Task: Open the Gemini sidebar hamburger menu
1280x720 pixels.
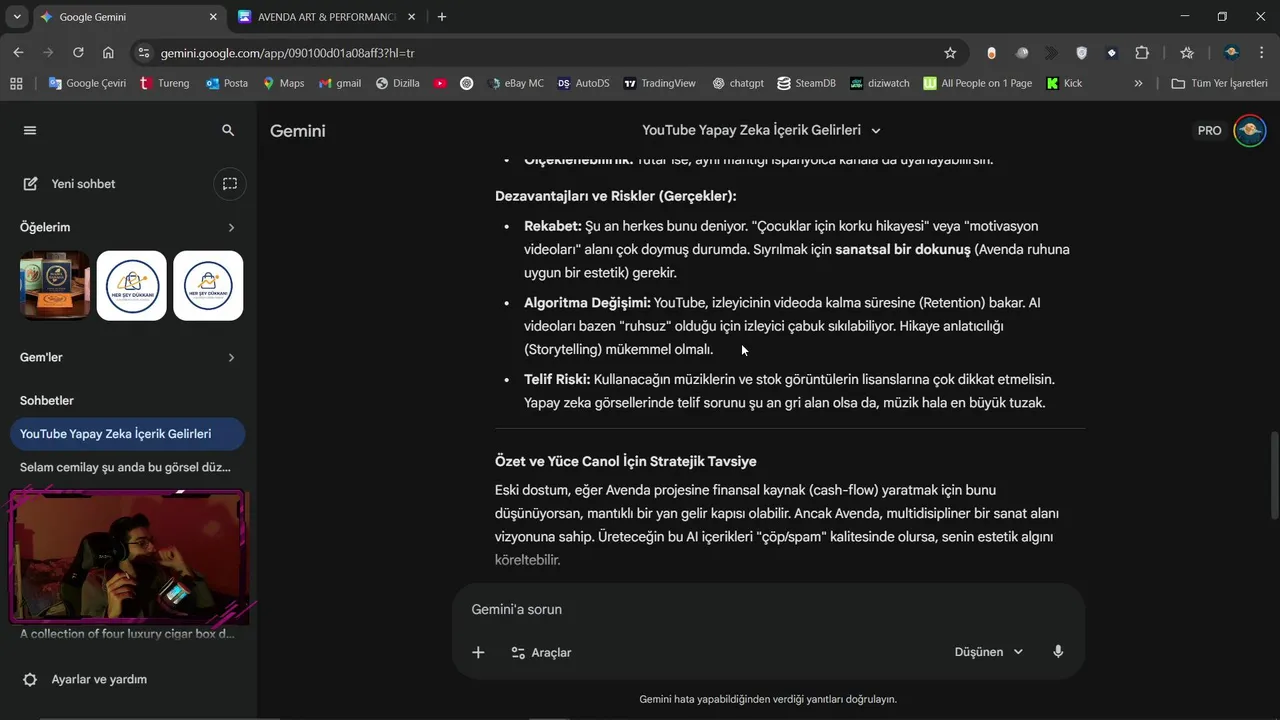Action: pyautogui.click(x=30, y=130)
